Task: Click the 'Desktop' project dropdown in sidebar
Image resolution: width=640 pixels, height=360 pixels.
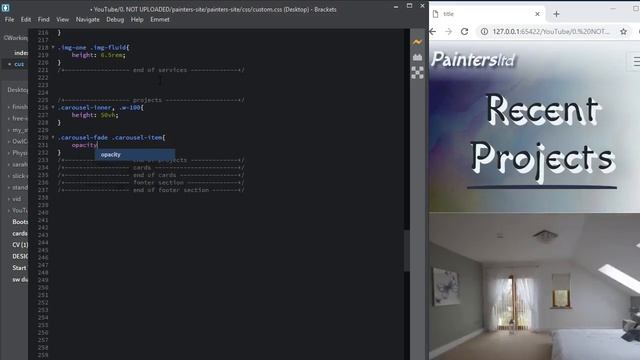Action: pos(17,90)
